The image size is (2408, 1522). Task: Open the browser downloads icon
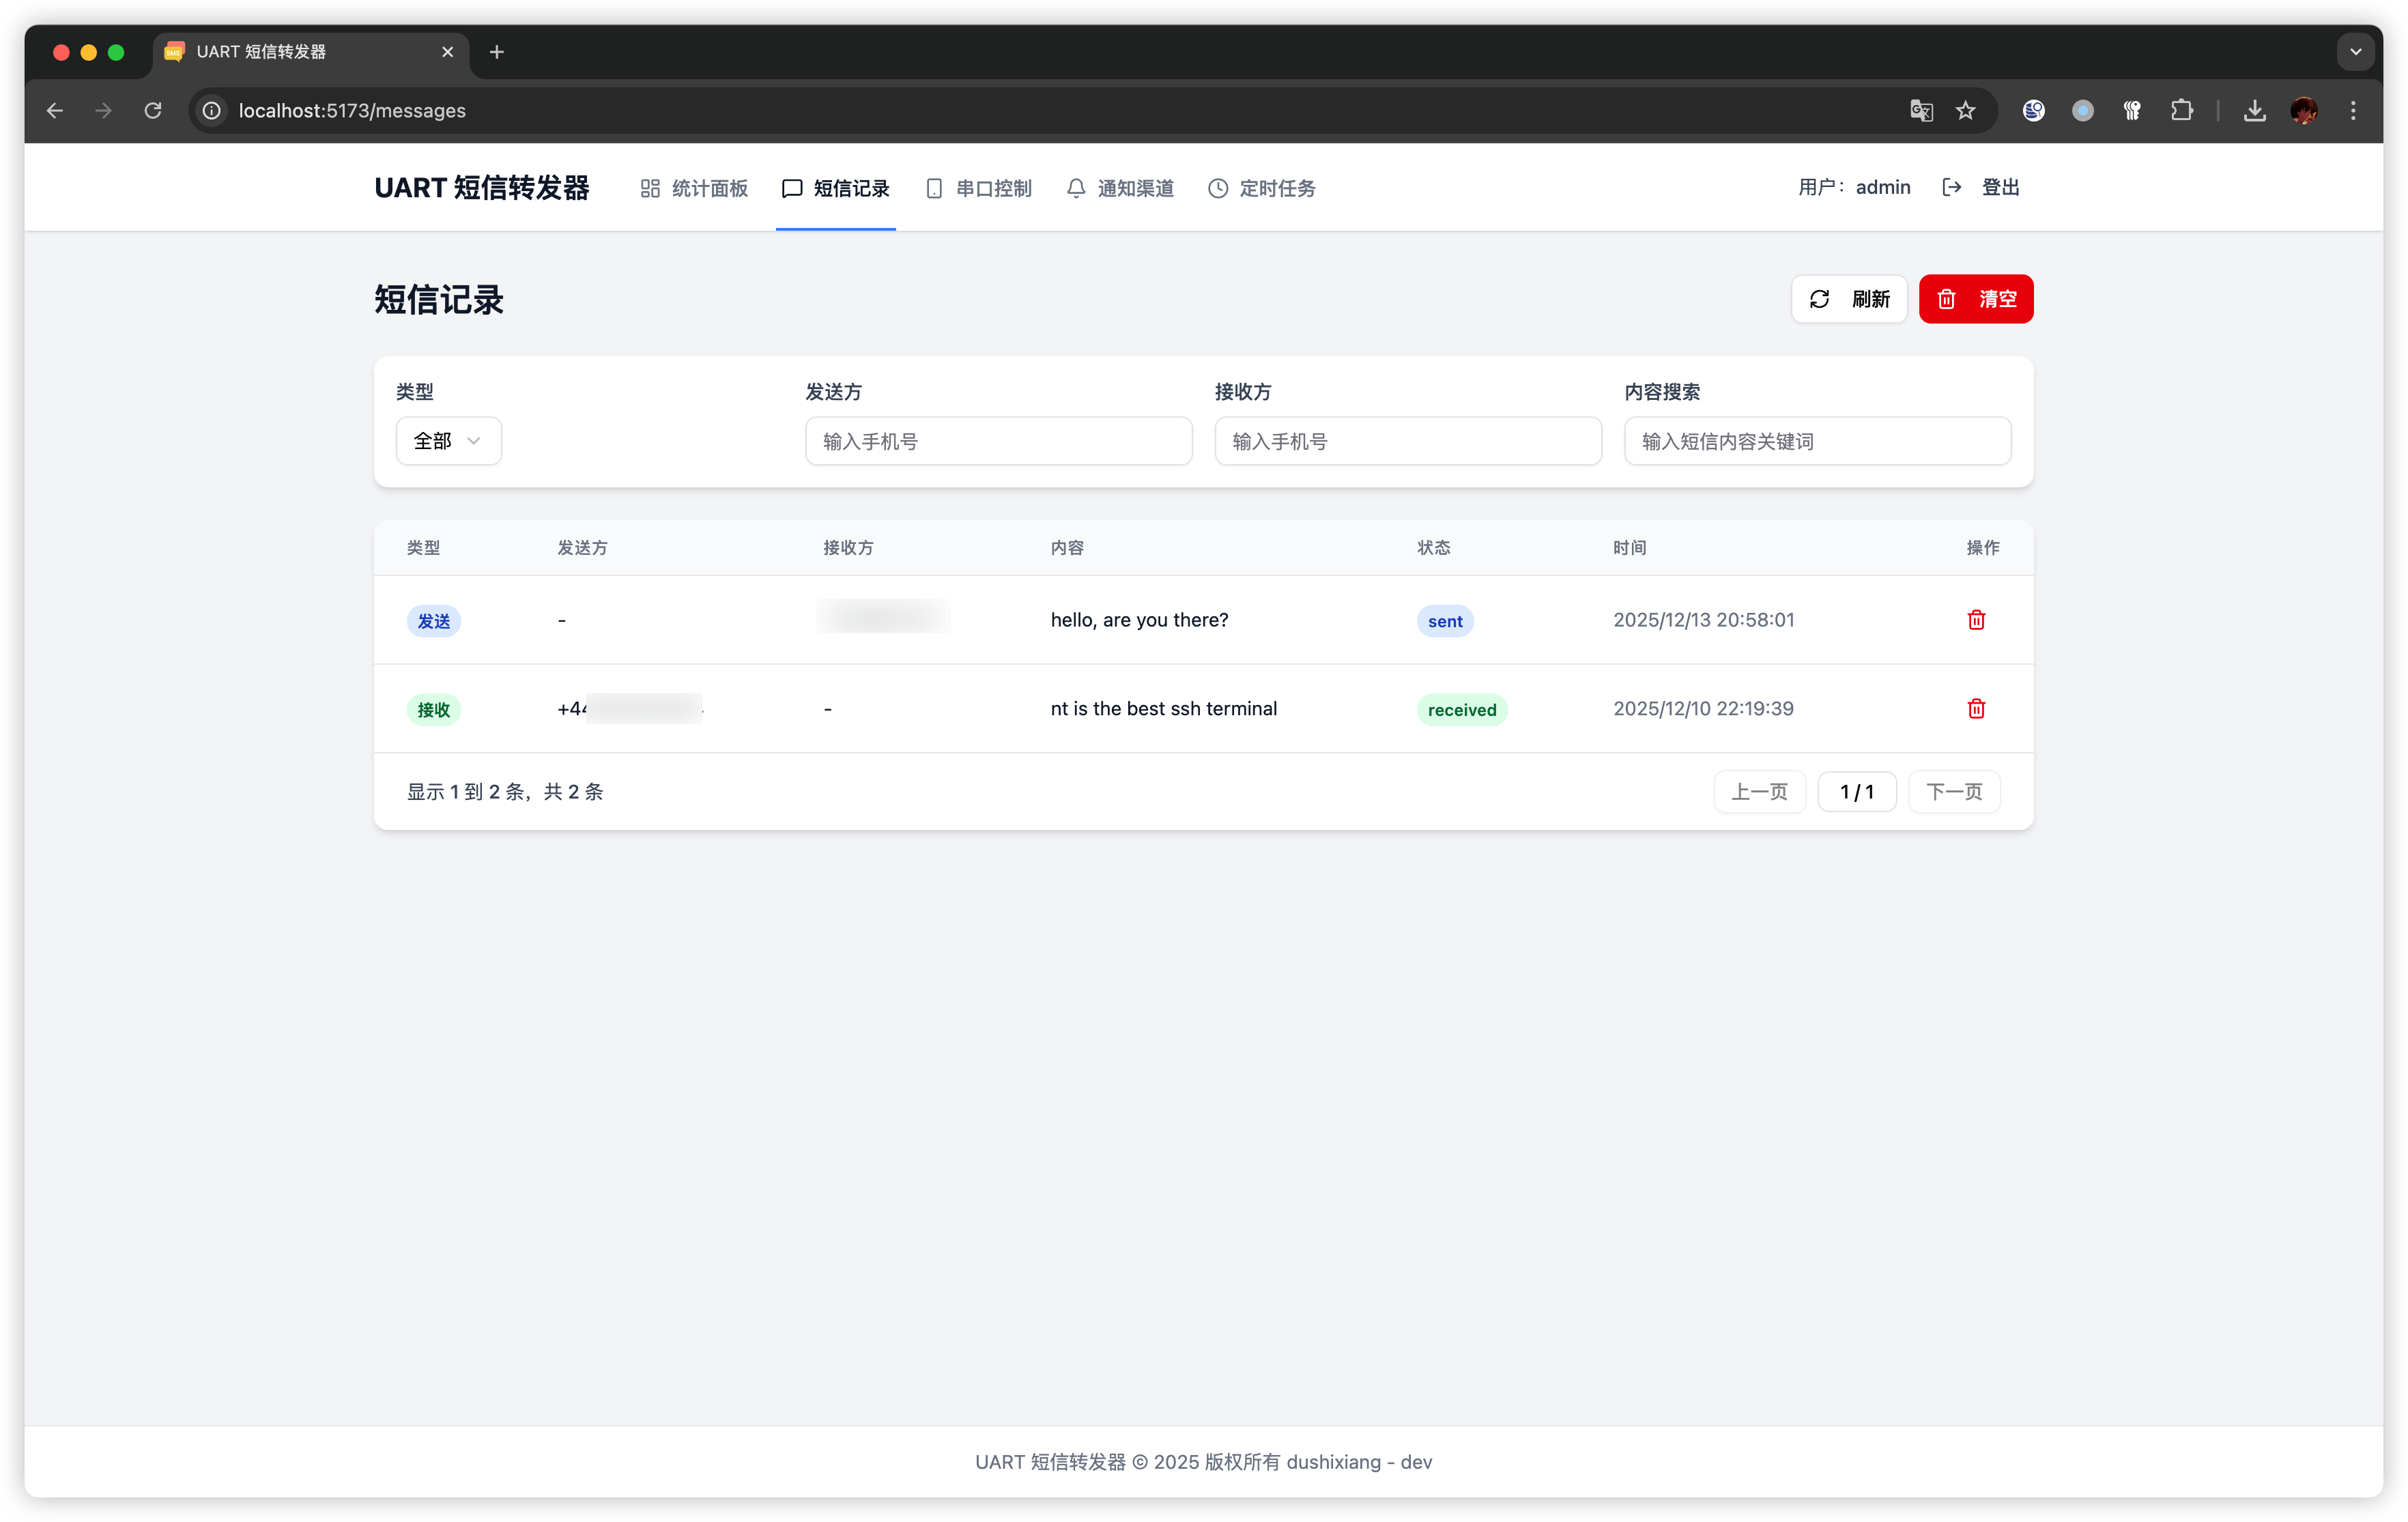[2255, 111]
